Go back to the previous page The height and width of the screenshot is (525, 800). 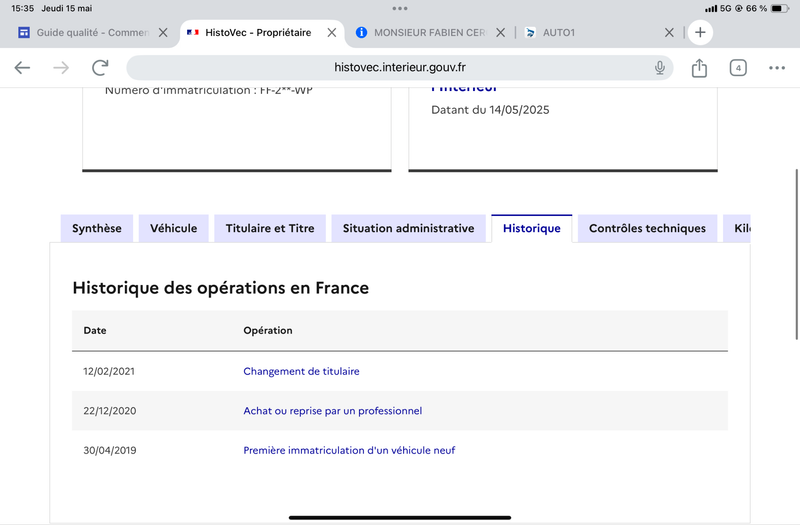pyautogui.click(x=22, y=67)
